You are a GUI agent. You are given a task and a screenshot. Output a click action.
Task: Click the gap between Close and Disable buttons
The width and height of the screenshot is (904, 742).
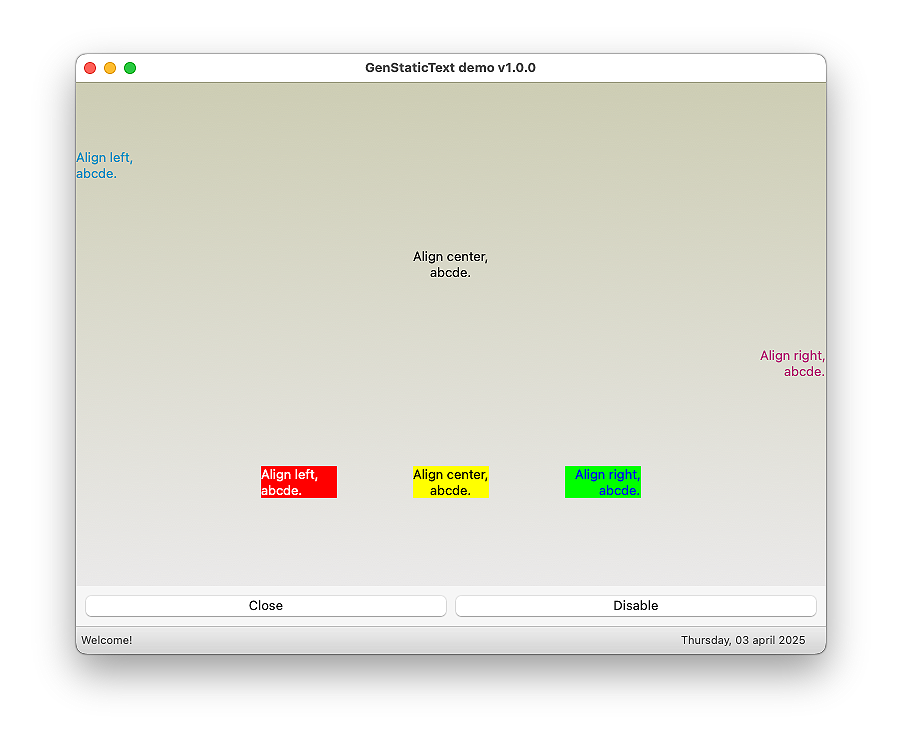(451, 606)
